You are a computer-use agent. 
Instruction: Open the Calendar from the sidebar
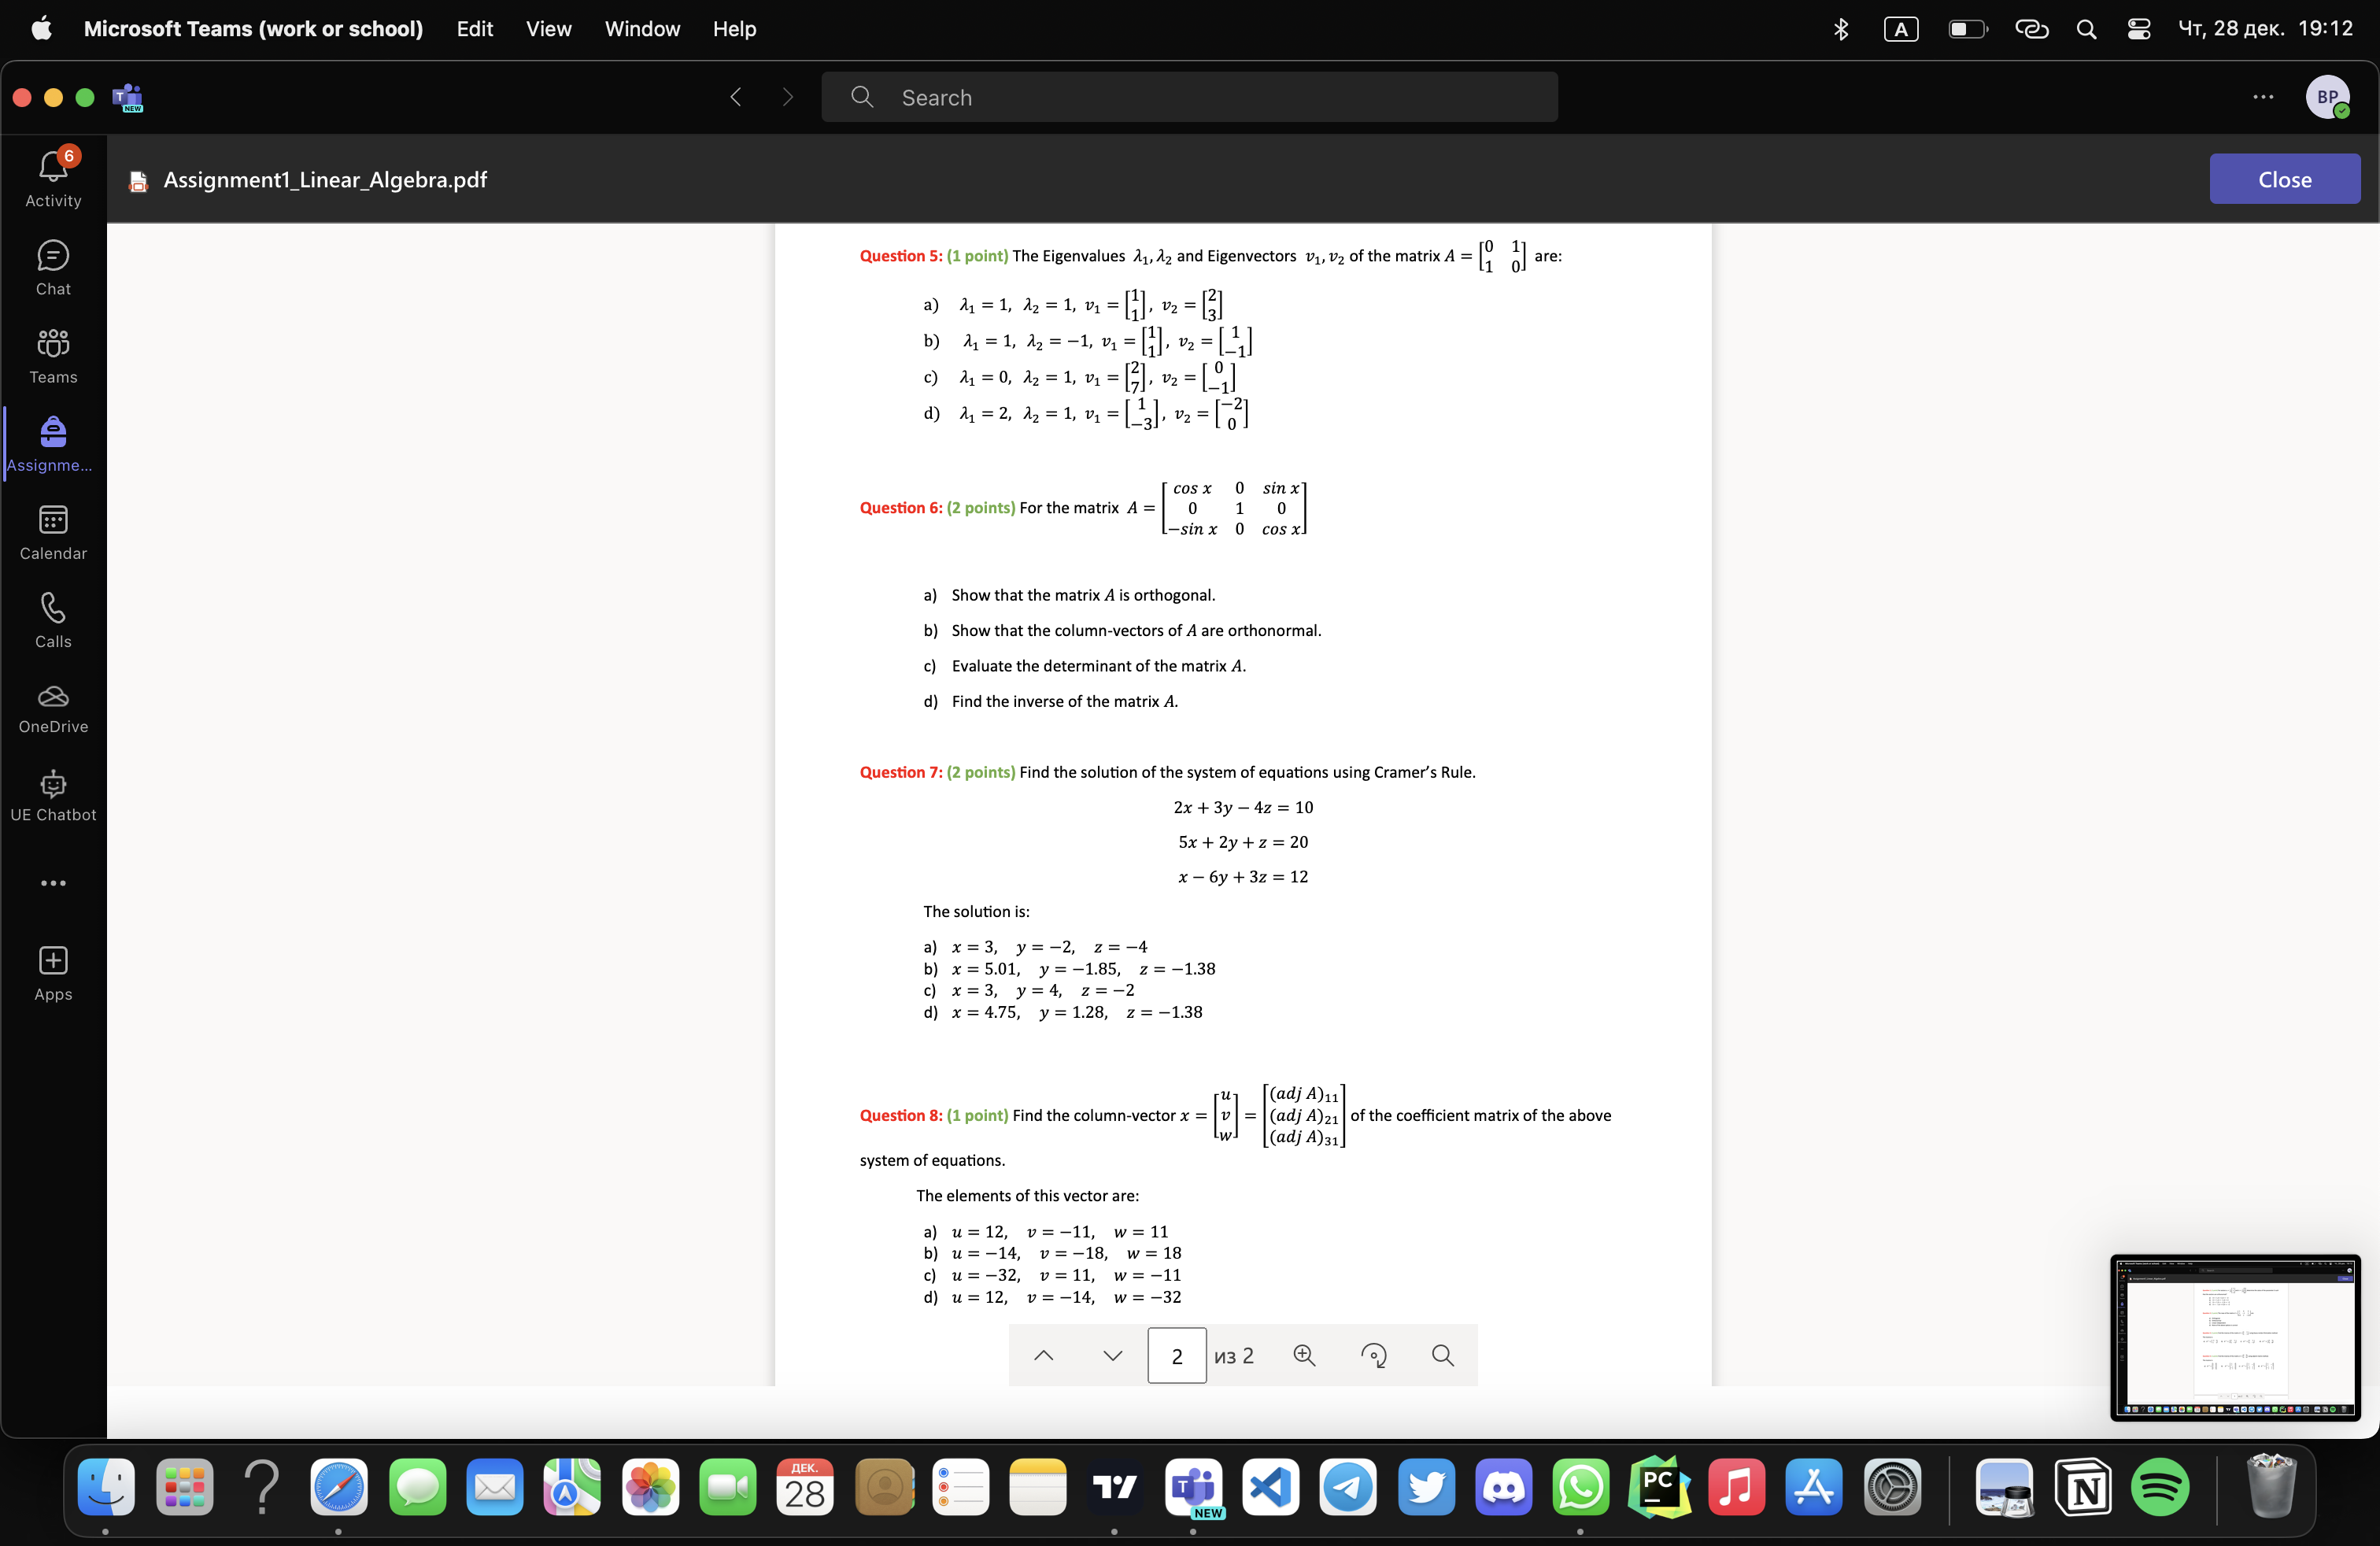[x=52, y=529]
